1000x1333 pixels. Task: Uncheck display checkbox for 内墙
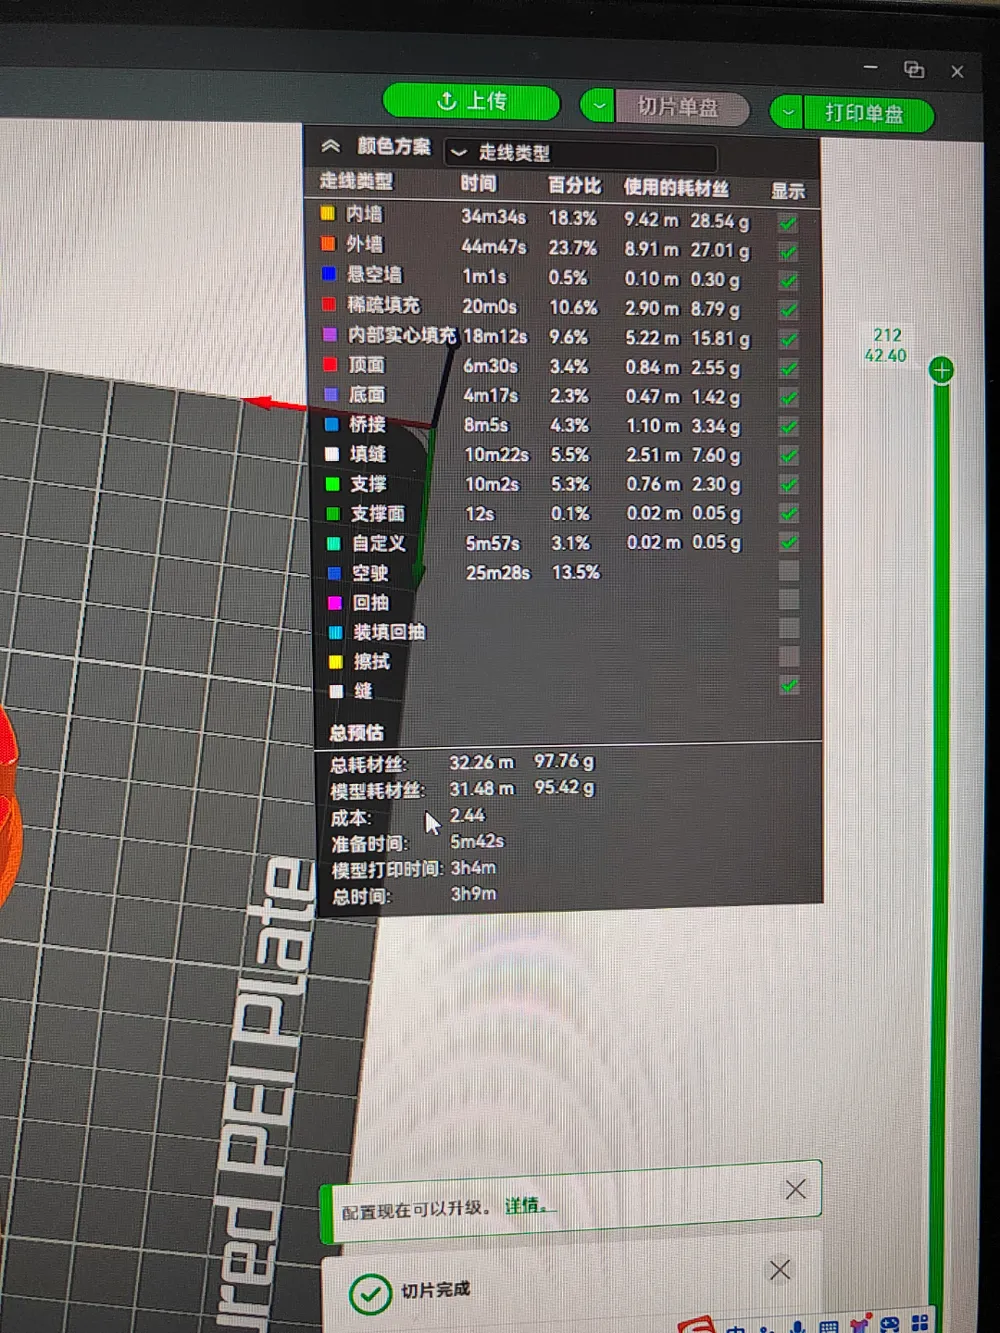[788, 223]
